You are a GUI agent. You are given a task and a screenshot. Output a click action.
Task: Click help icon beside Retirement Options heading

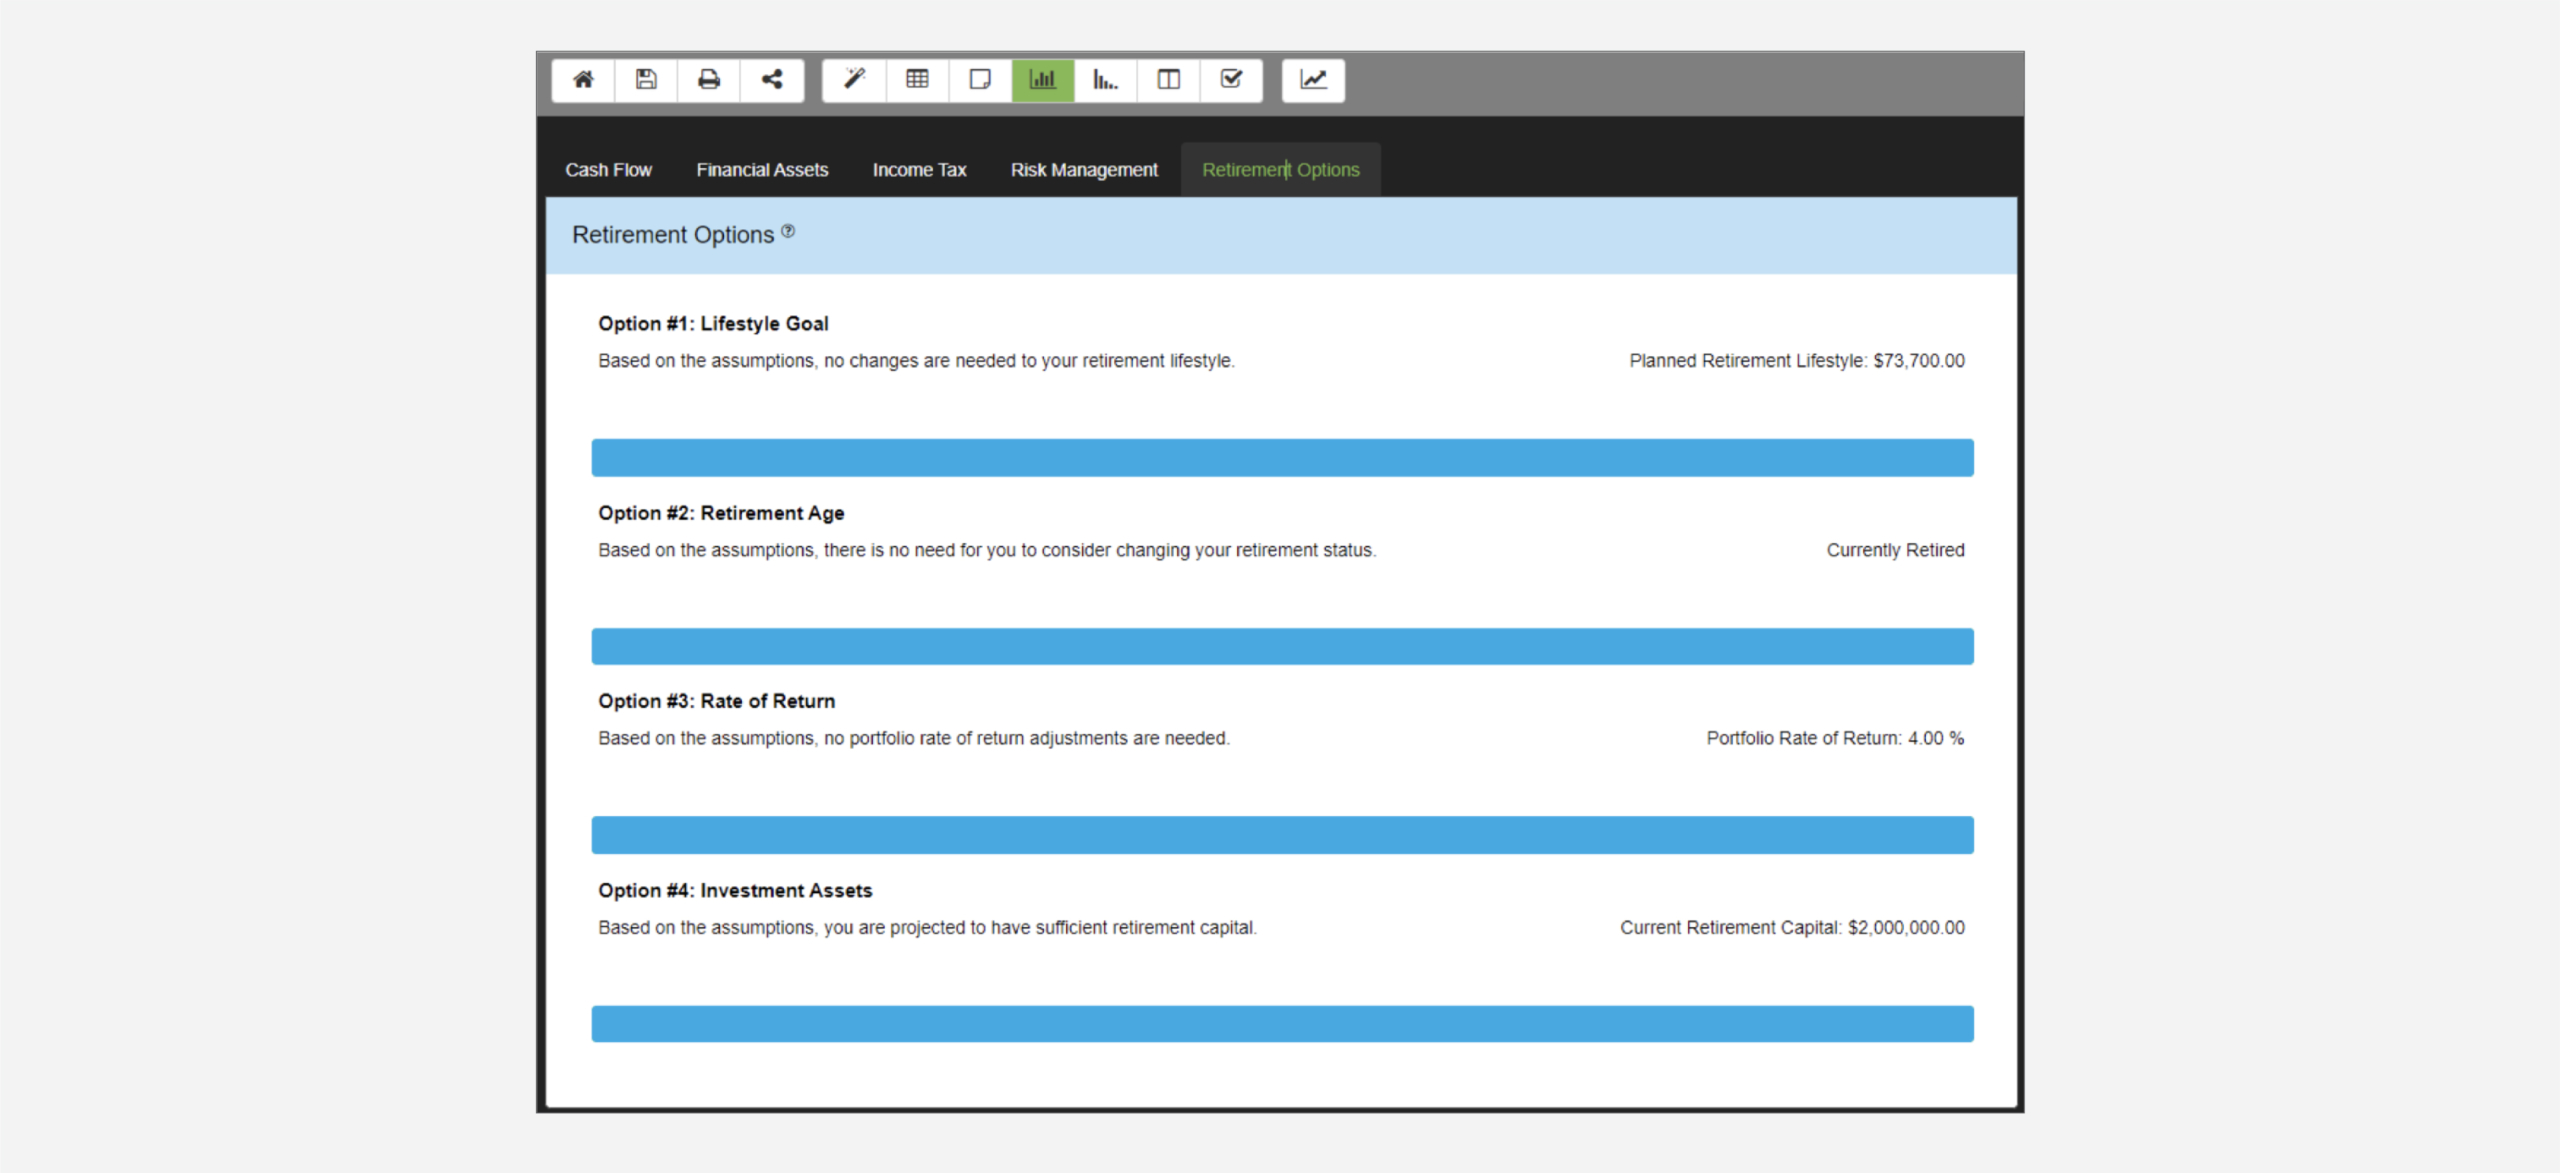788,232
